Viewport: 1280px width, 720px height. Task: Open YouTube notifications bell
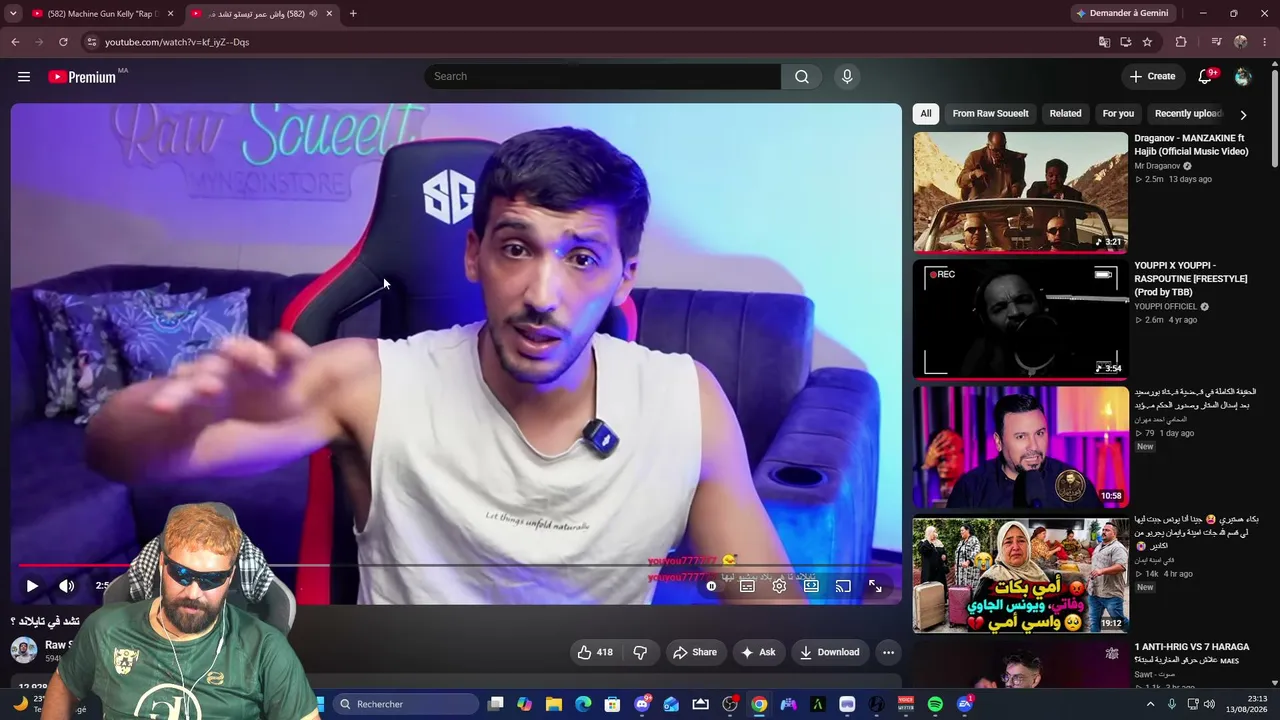pos(1205,77)
